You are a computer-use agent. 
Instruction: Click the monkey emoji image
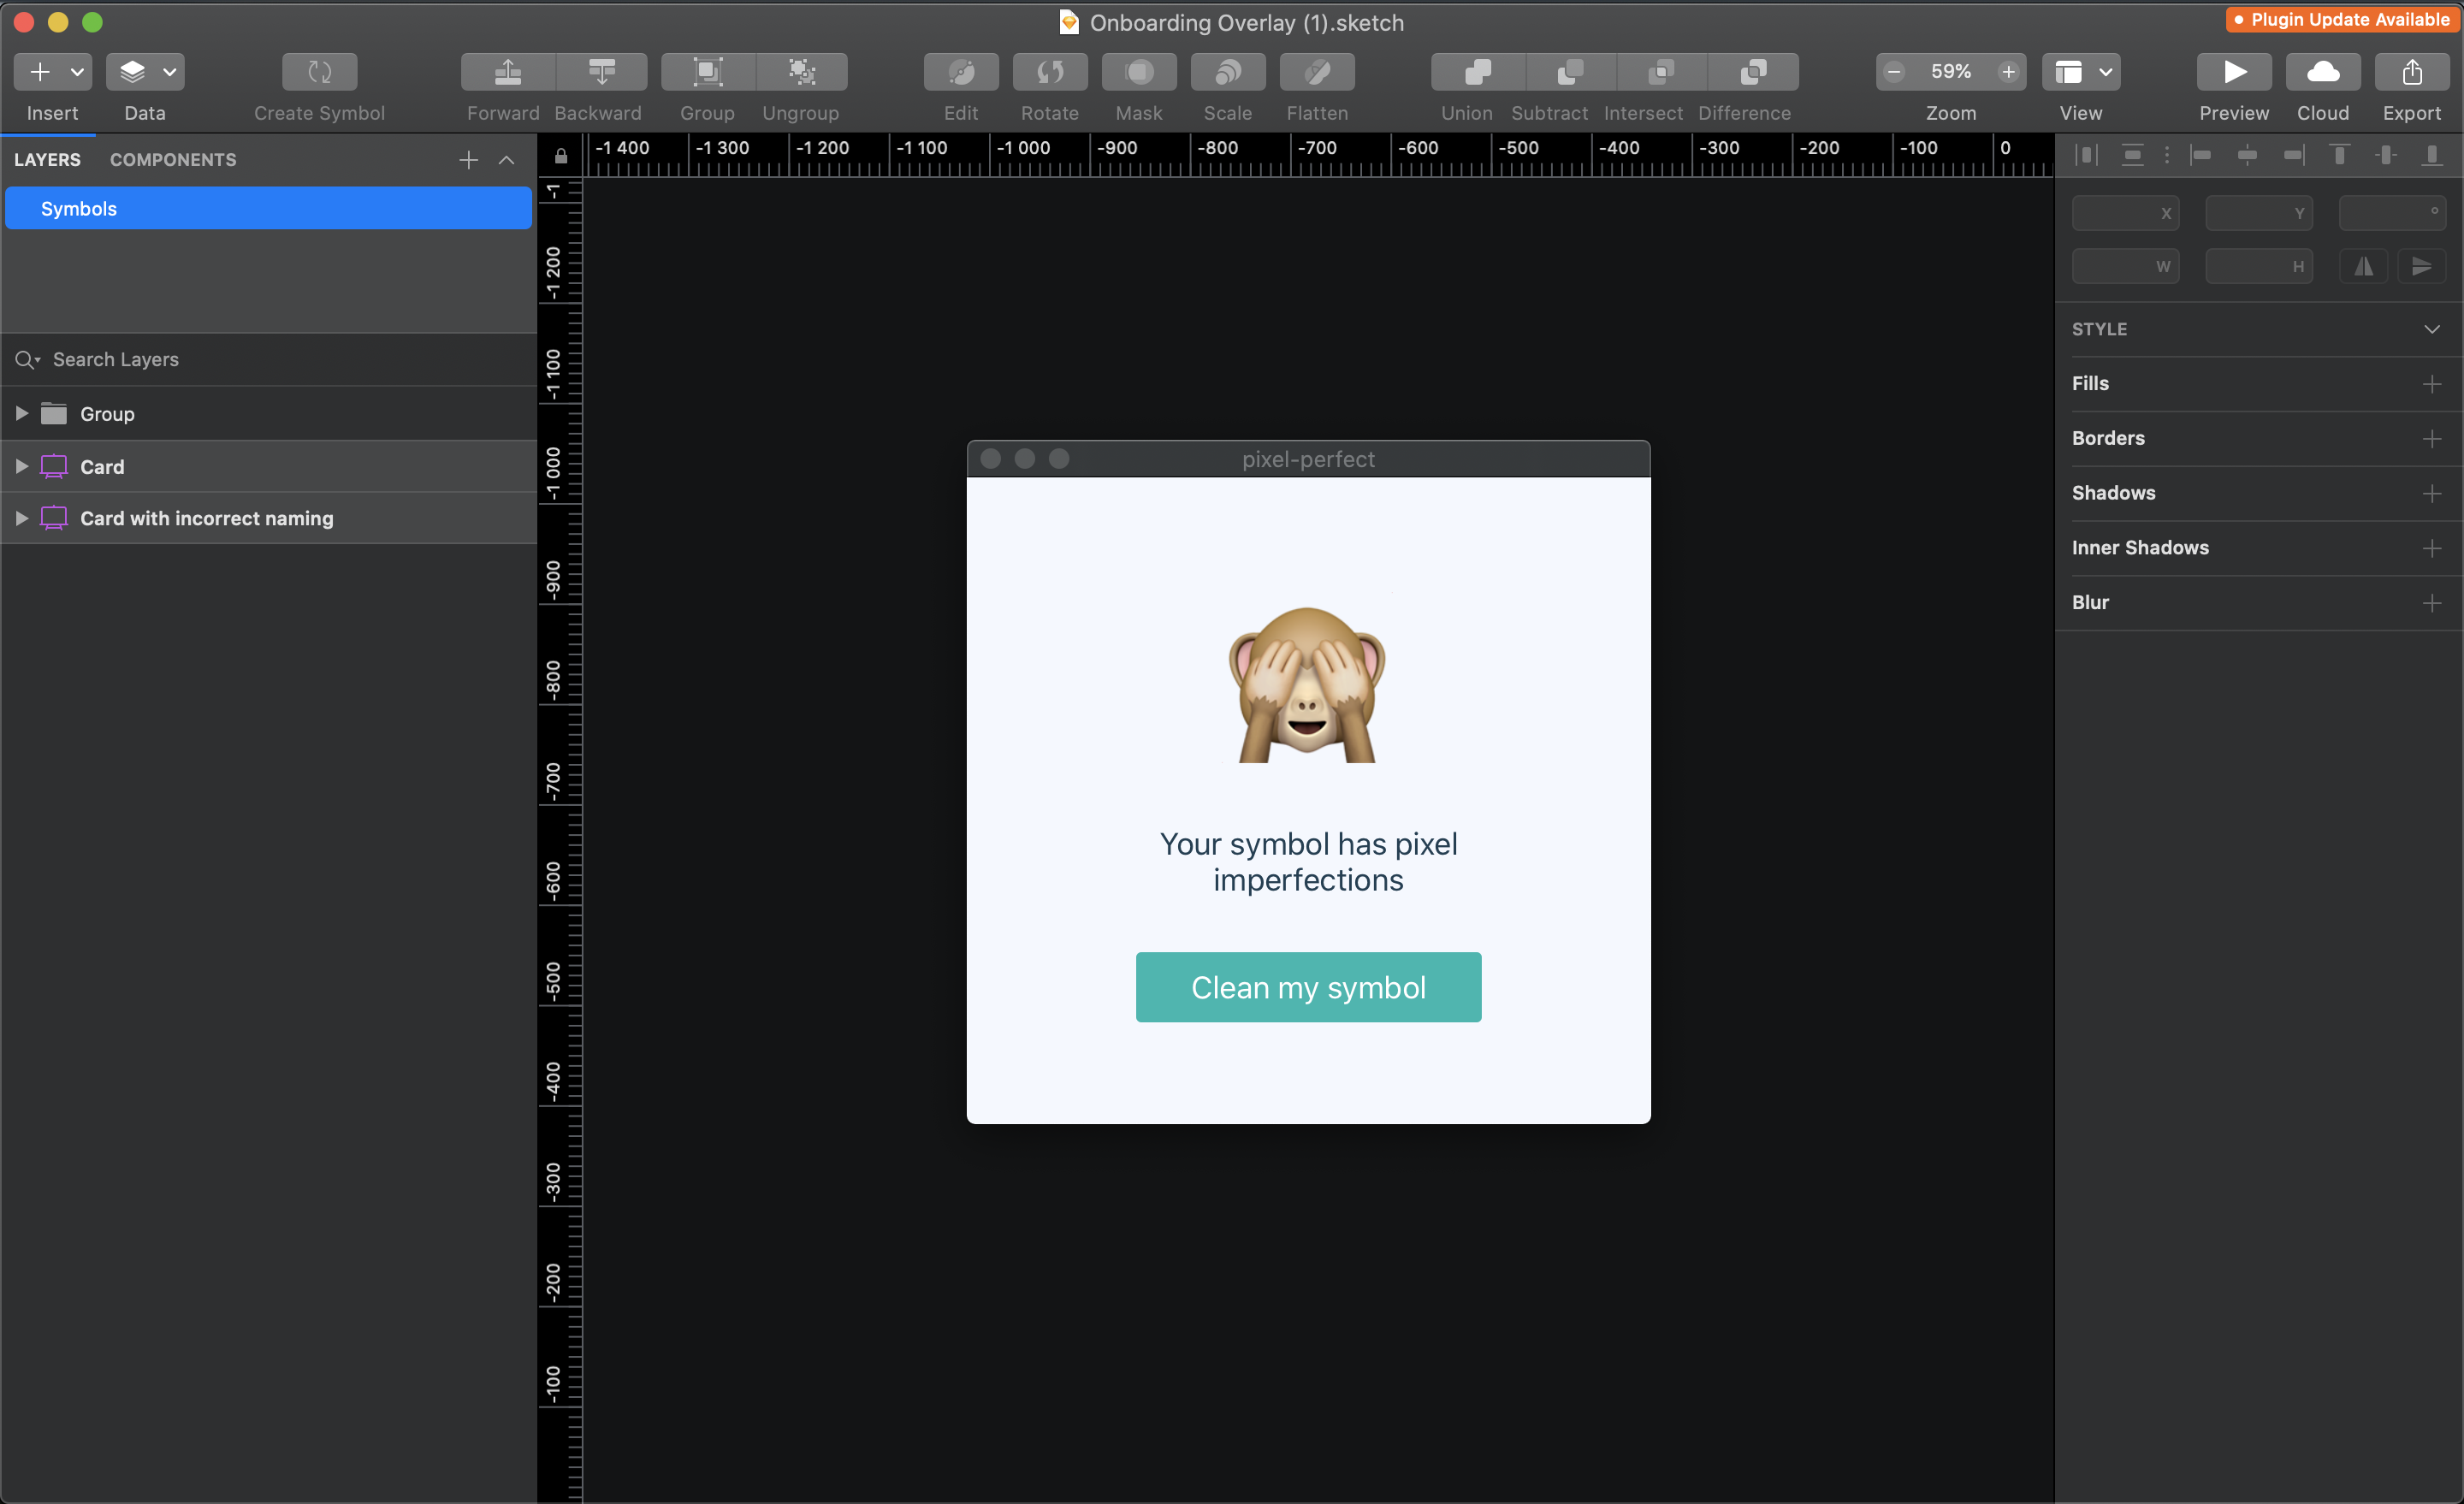click(1307, 685)
